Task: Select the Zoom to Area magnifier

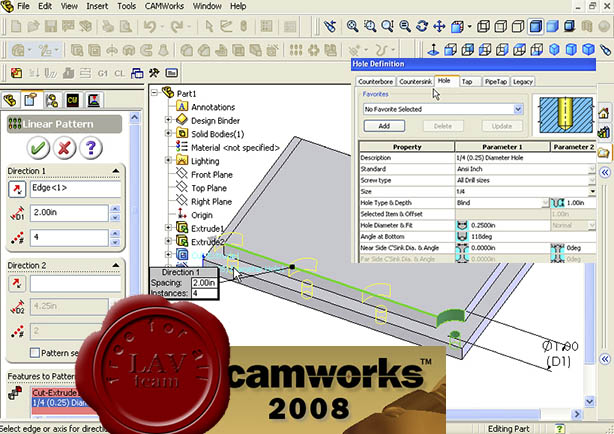Action: (370, 26)
